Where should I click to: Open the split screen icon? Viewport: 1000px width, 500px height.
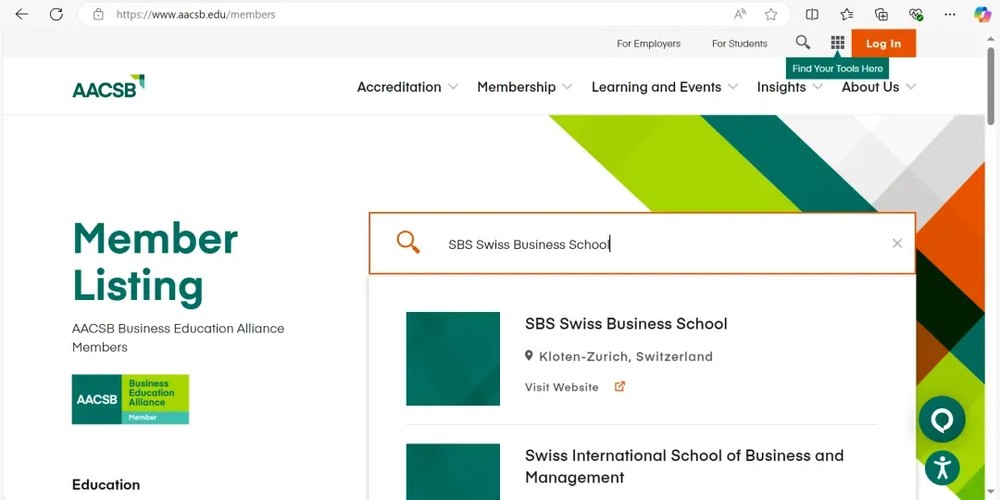pos(812,14)
